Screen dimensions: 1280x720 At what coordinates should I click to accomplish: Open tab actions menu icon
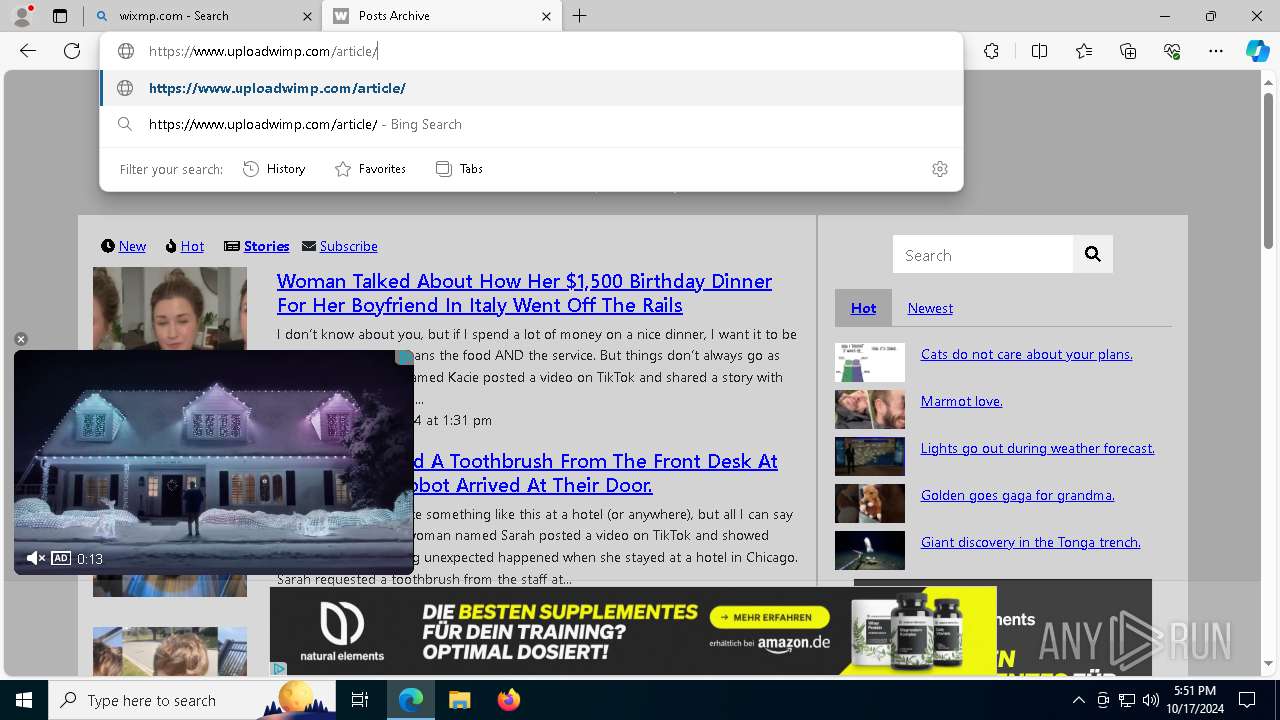(60, 16)
